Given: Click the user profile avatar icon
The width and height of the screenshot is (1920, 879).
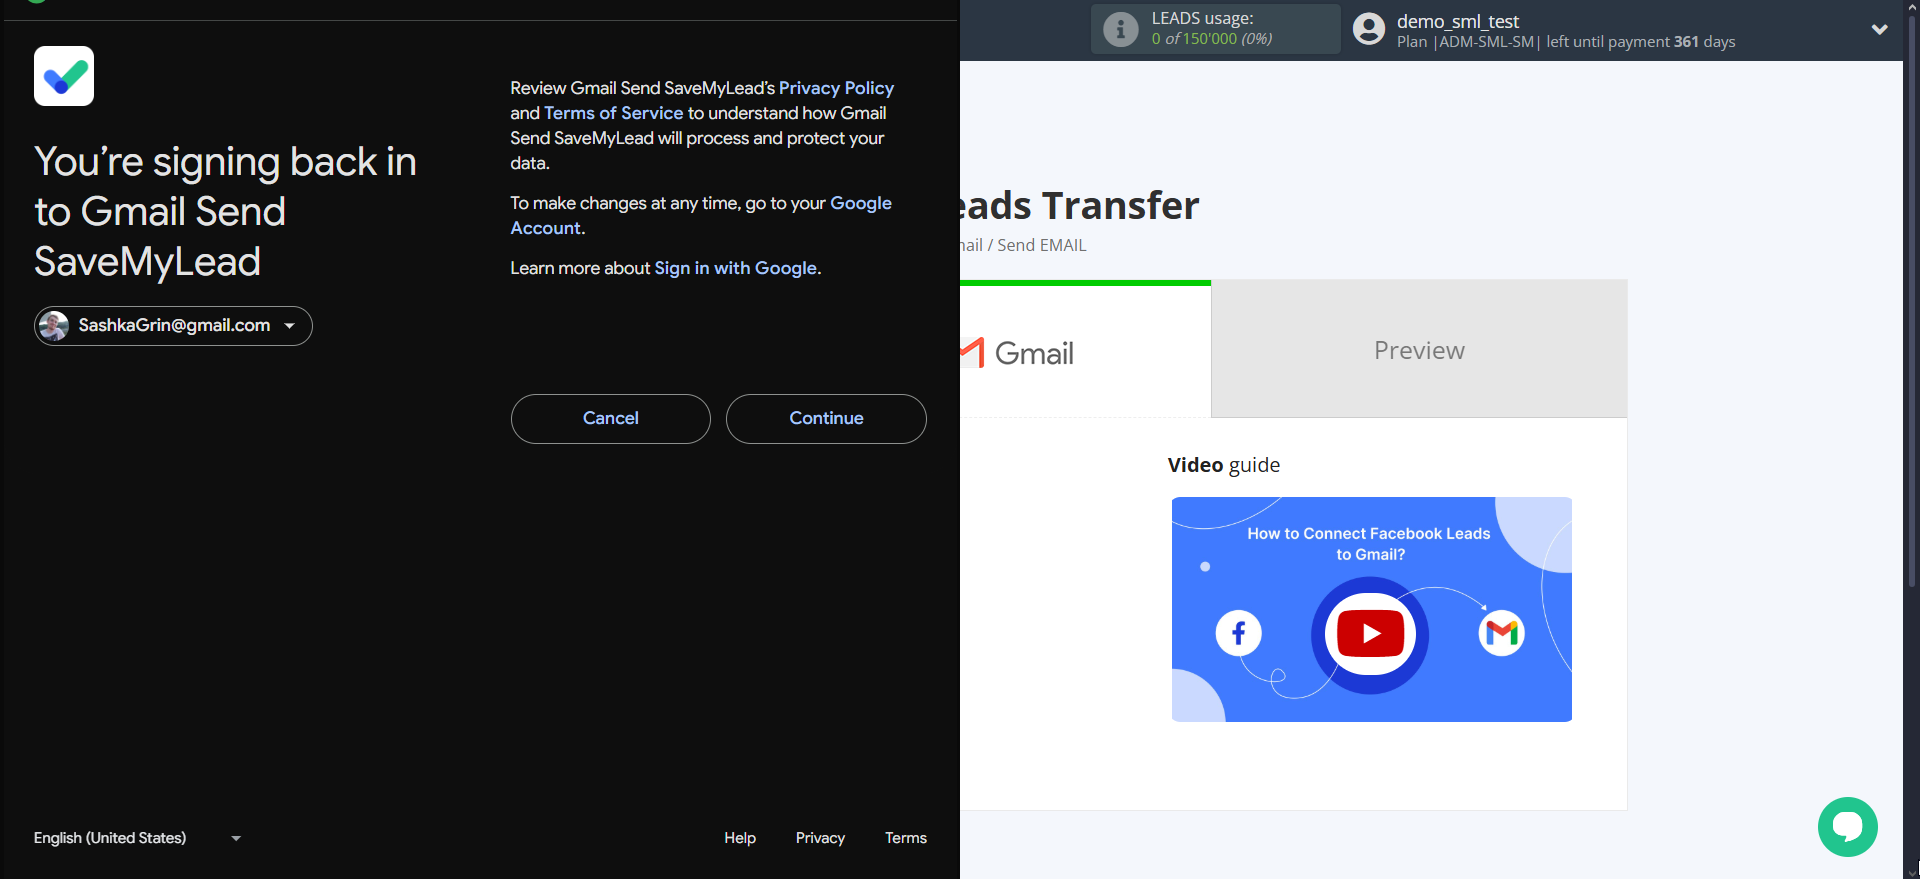Looking at the screenshot, I should click(1369, 30).
